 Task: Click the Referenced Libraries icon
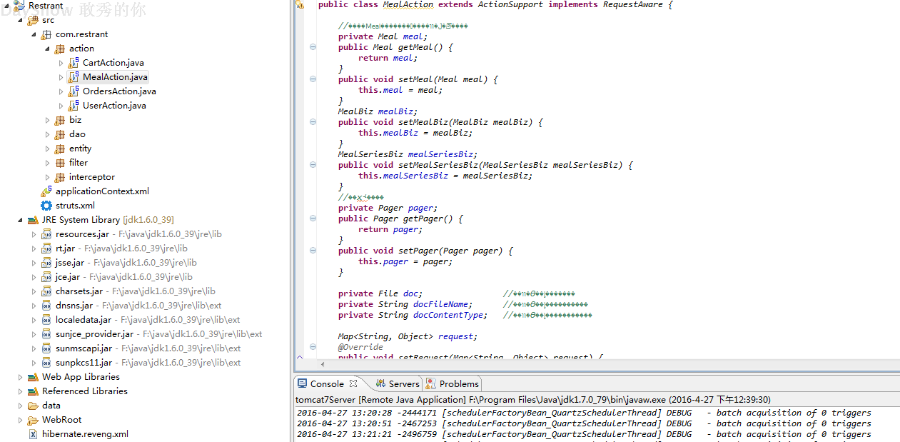point(33,391)
